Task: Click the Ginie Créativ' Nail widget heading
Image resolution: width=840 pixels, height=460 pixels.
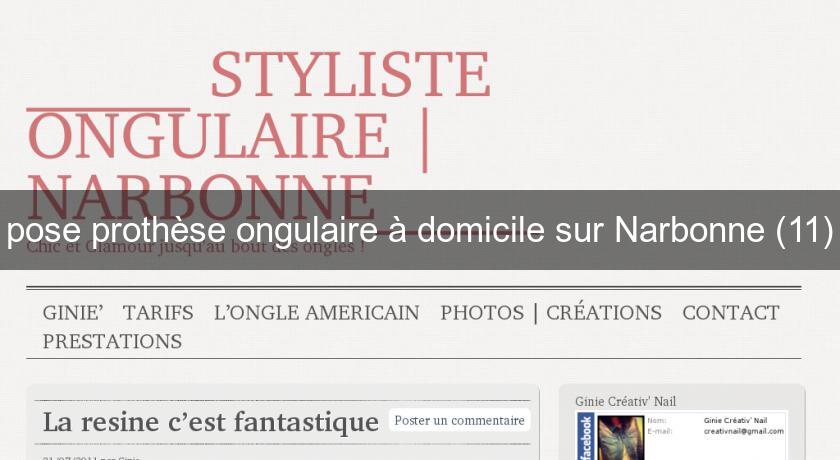Action: click(625, 401)
